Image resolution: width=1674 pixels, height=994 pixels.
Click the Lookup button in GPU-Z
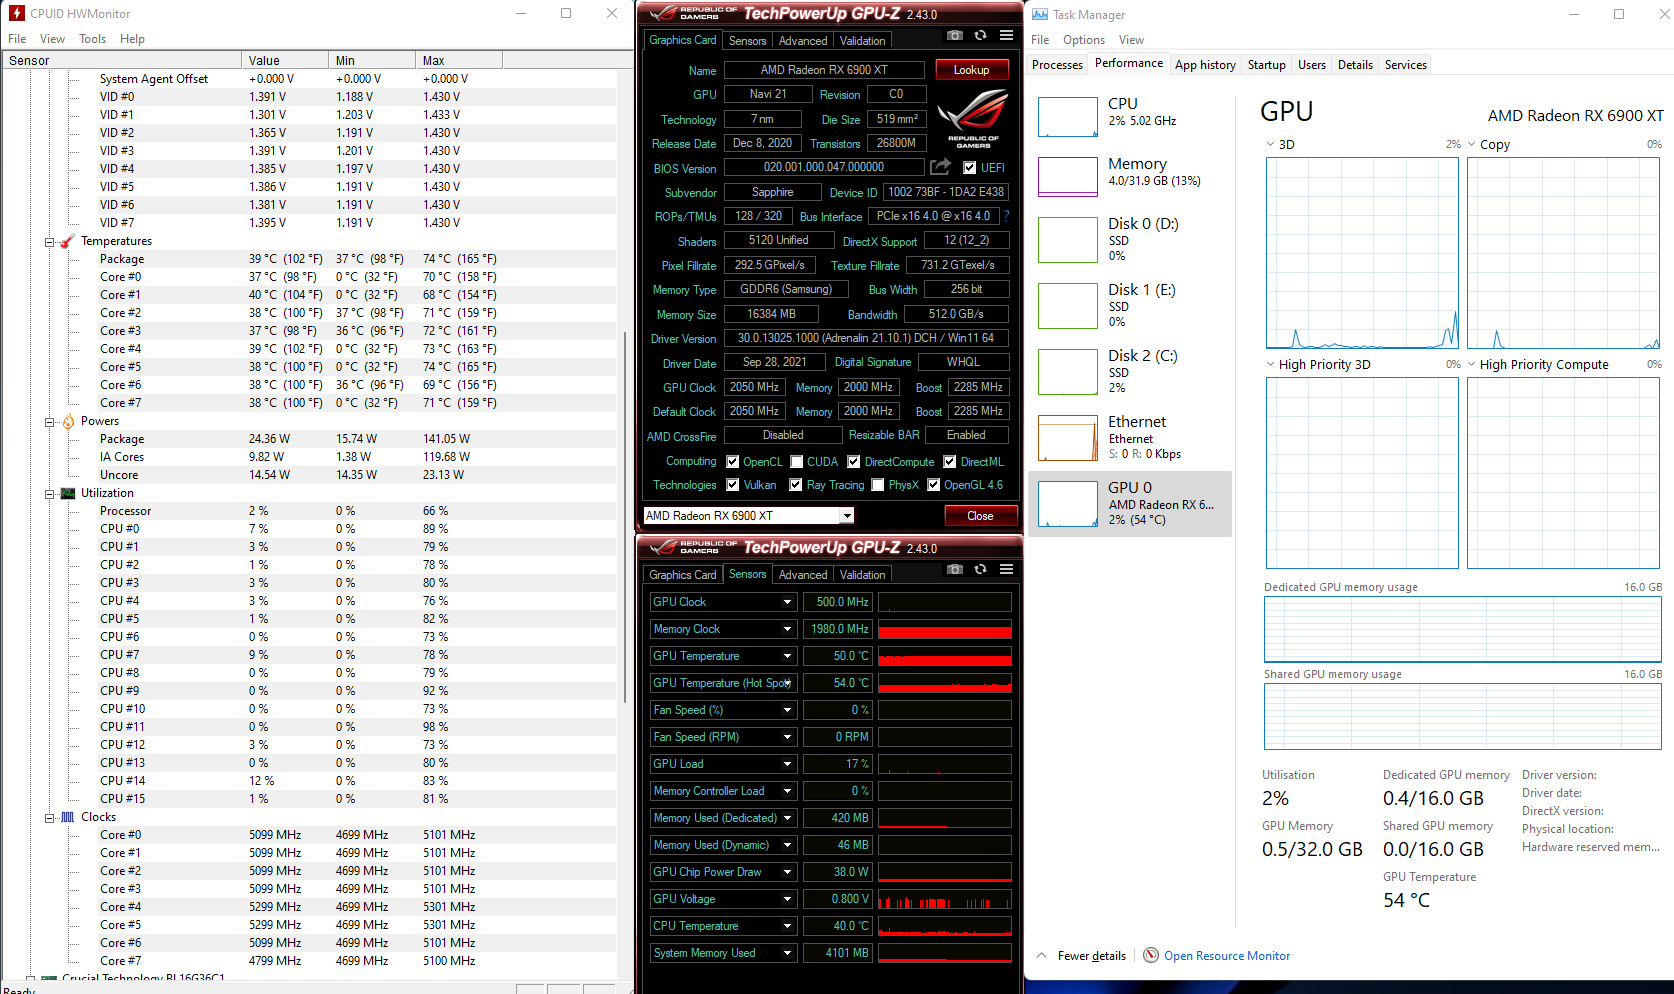click(971, 70)
